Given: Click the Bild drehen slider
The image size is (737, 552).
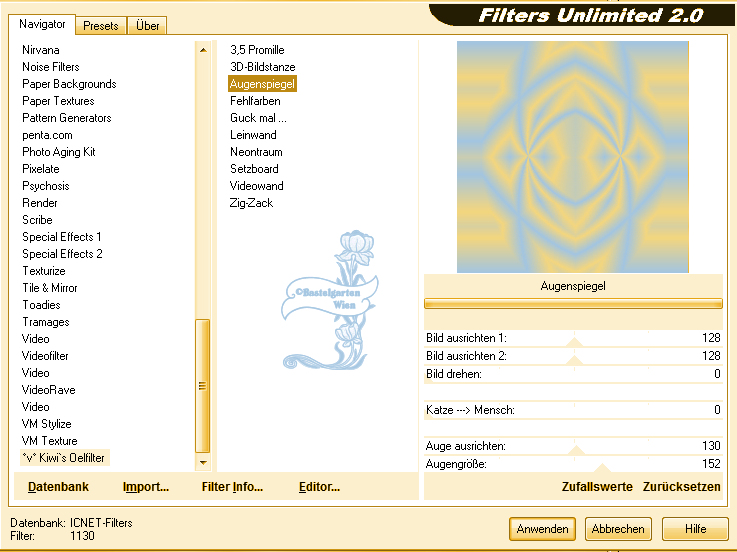Looking at the screenshot, I should 573,374.
